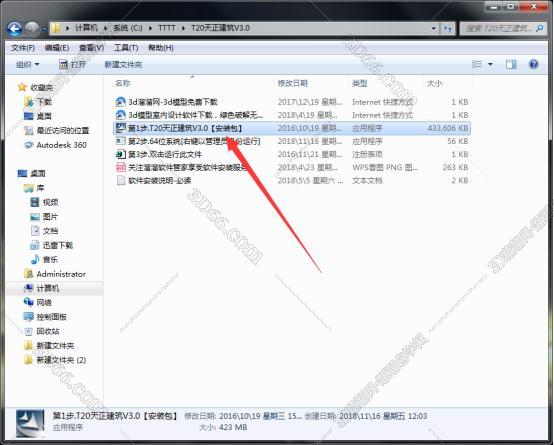Viewport: 554px width, 445px height.
Task: Sort by the 类型 column header
Action: [360, 83]
